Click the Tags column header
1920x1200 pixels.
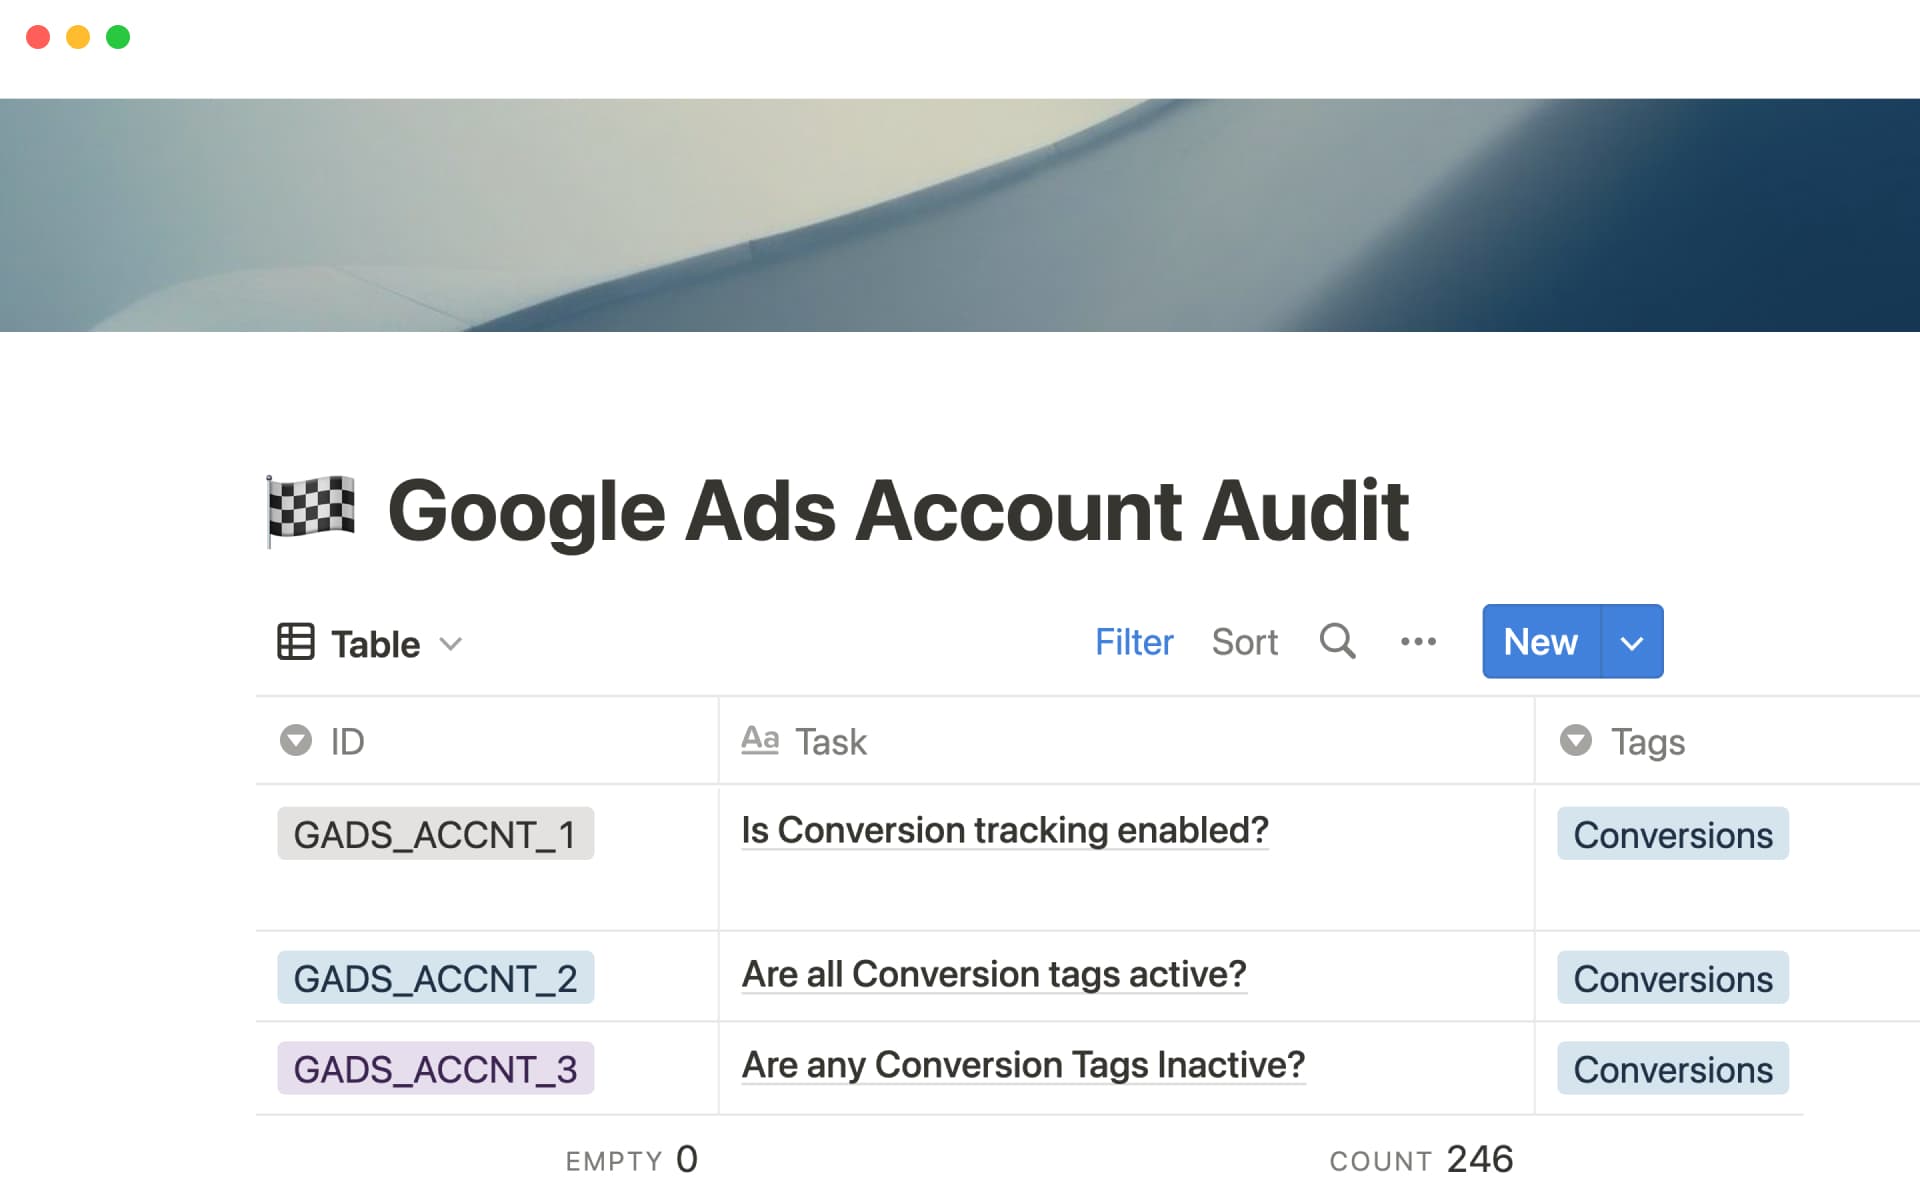tap(1646, 741)
